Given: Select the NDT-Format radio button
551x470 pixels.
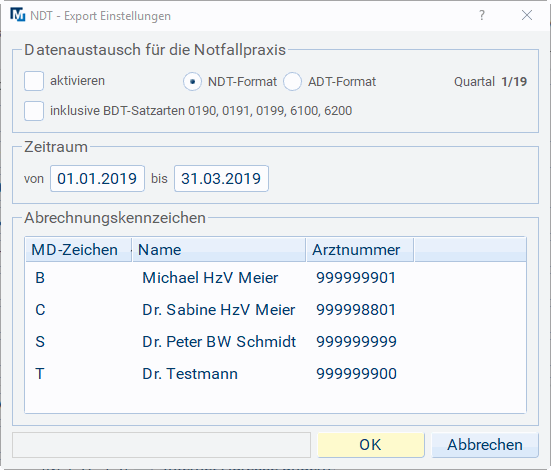Looking at the screenshot, I should [192, 82].
